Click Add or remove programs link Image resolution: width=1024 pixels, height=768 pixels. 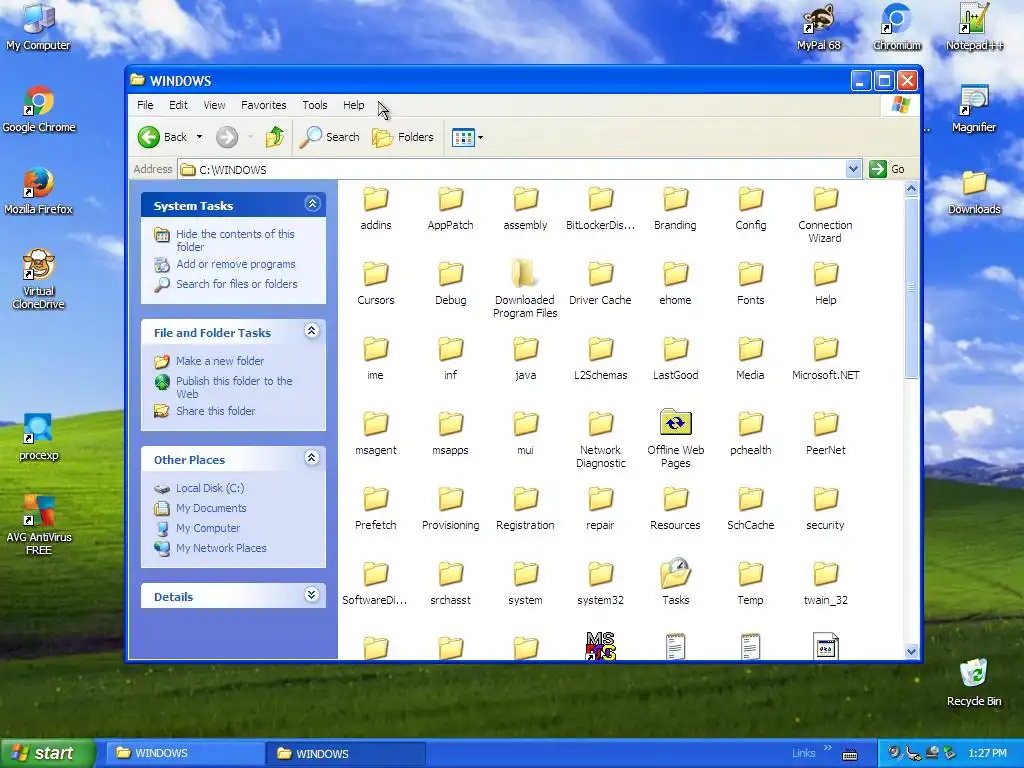[x=236, y=264]
